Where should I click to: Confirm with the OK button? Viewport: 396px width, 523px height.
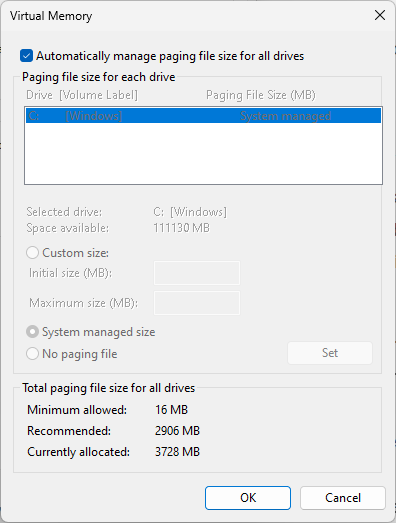point(248,498)
